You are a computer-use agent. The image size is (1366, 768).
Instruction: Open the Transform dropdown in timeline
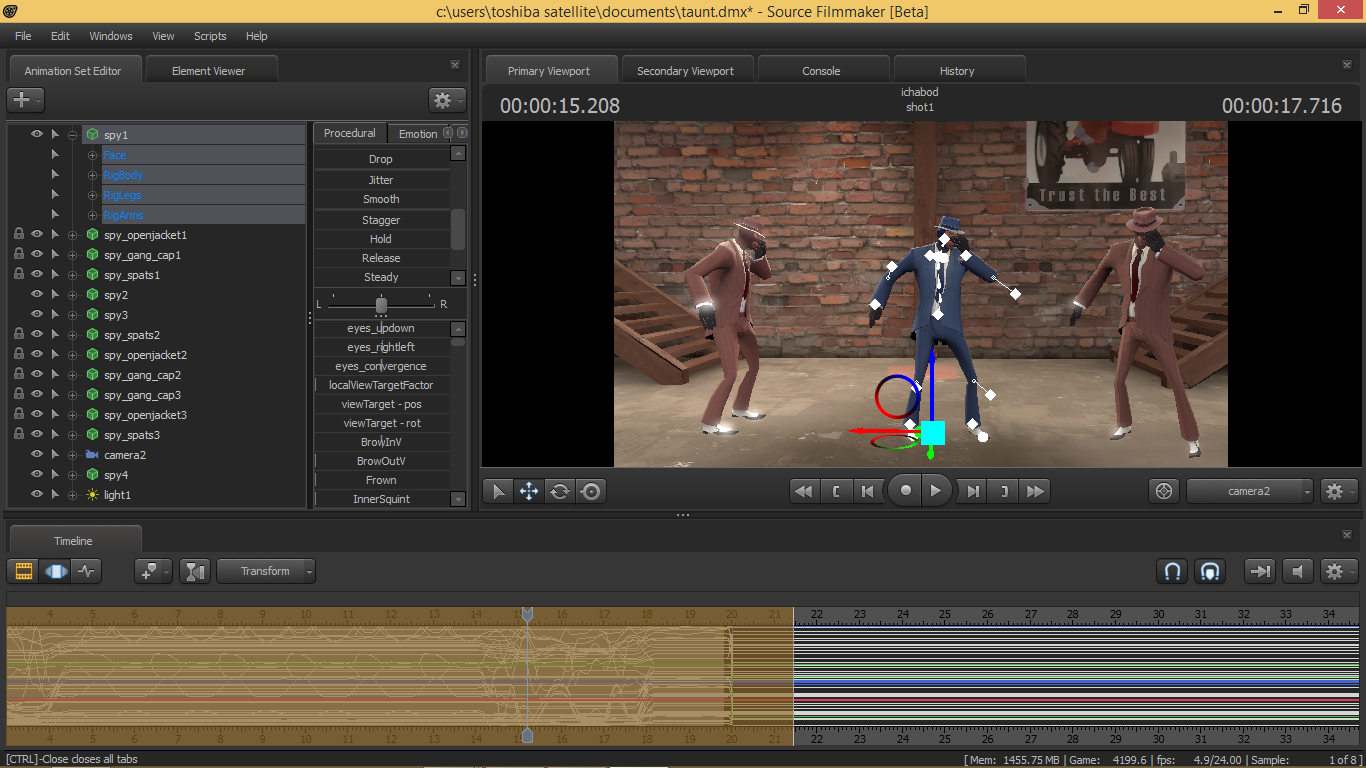click(x=266, y=571)
